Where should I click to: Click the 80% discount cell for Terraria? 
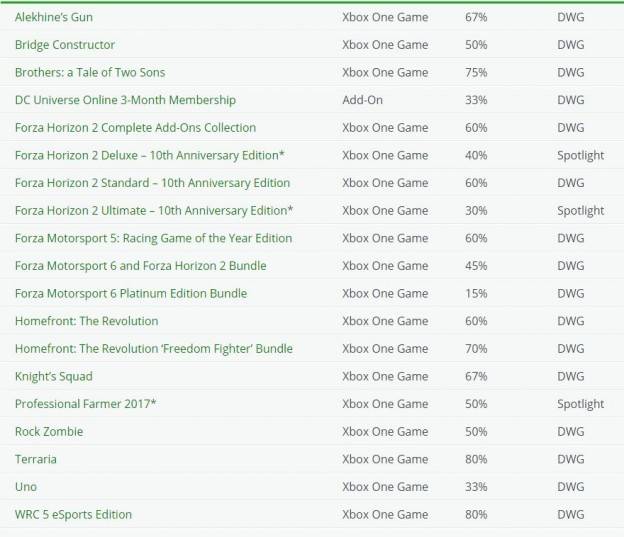476,459
